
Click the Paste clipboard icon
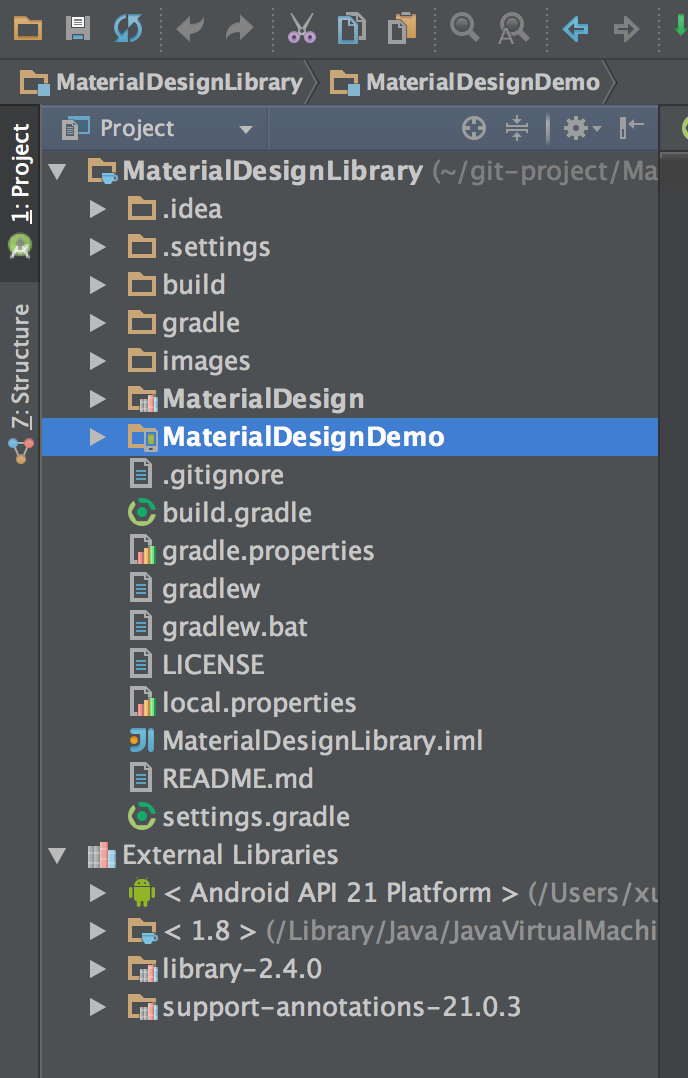click(x=402, y=28)
